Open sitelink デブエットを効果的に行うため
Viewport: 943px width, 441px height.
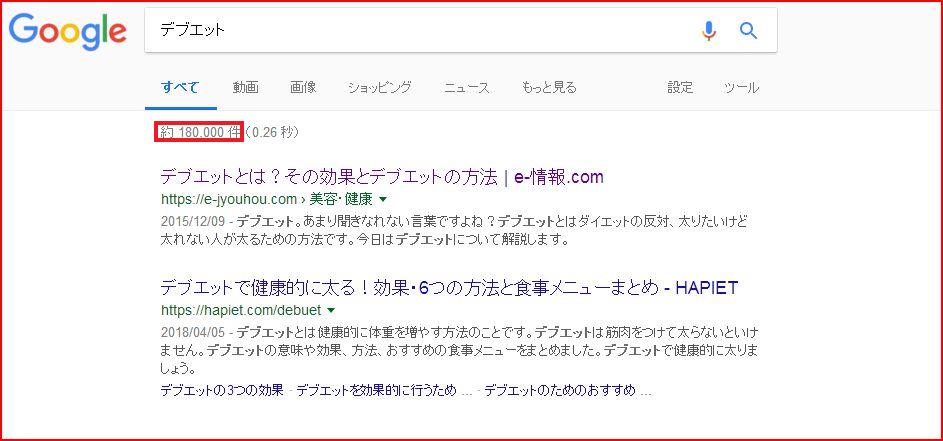click(376, 390)
